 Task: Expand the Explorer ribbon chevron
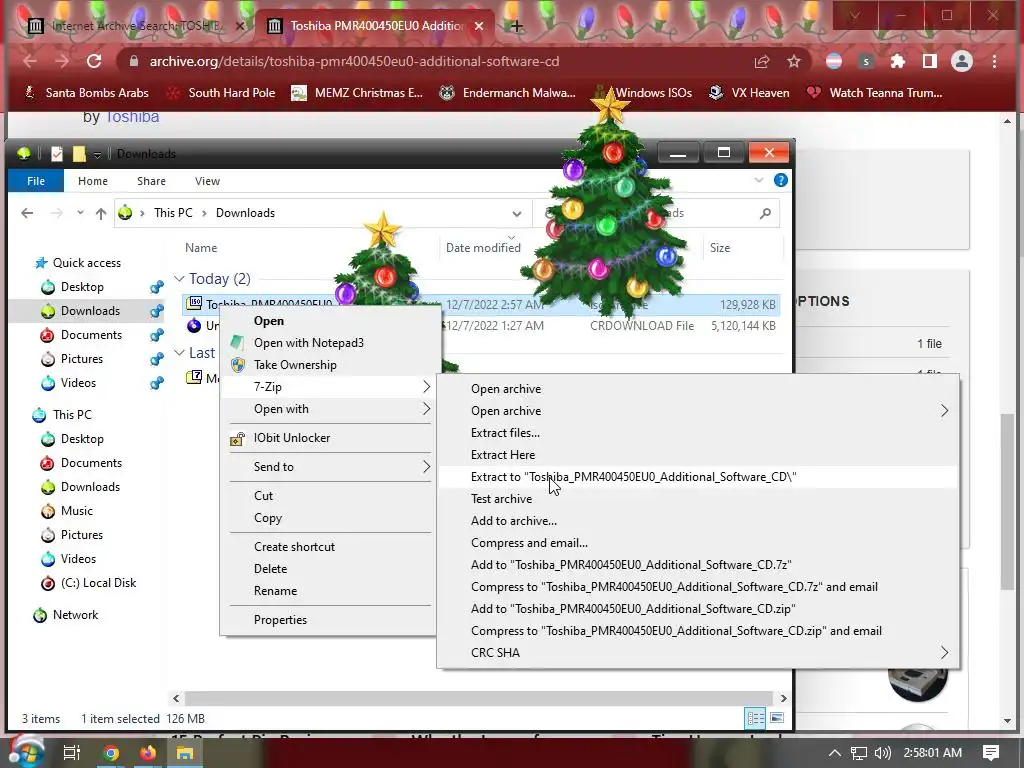pyautogui.click(x=758, y=180)
